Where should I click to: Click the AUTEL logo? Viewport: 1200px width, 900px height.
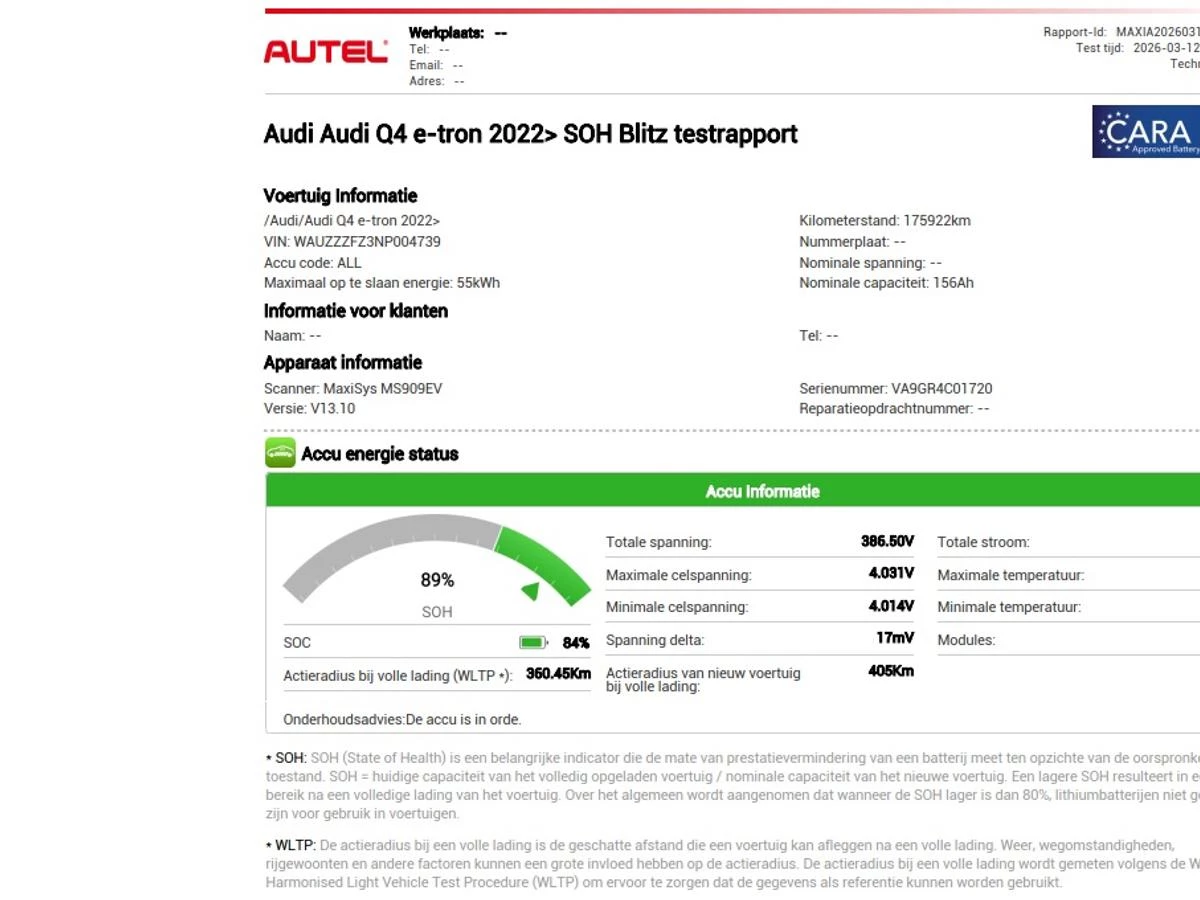point(325,52)
